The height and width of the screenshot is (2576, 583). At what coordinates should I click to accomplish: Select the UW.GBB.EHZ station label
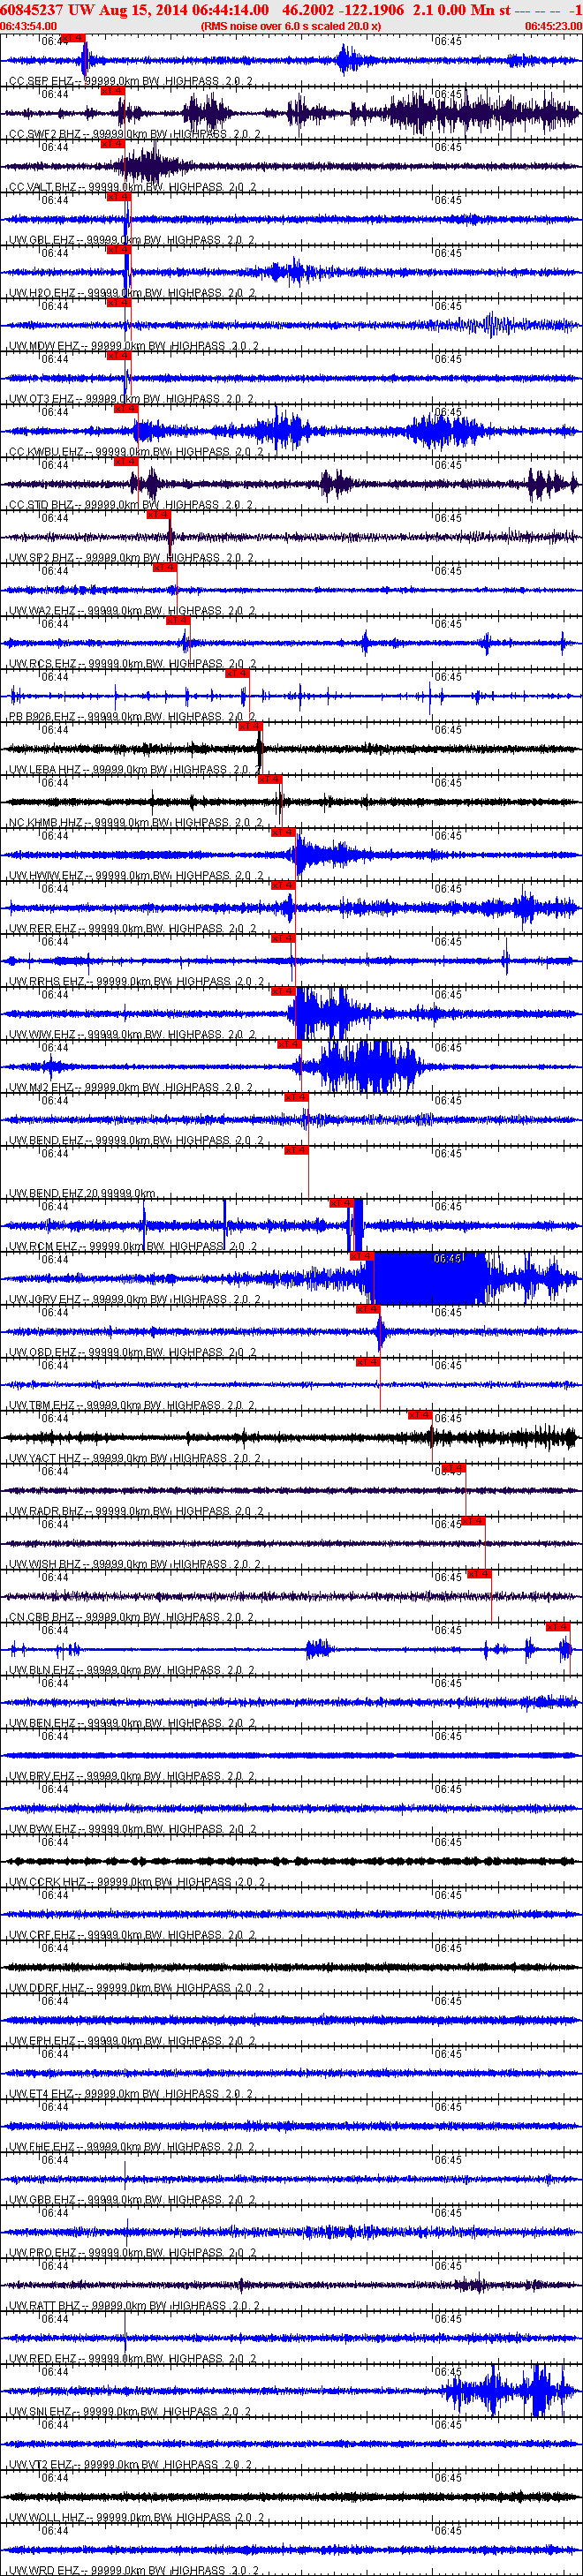[x=131, y=2201]
